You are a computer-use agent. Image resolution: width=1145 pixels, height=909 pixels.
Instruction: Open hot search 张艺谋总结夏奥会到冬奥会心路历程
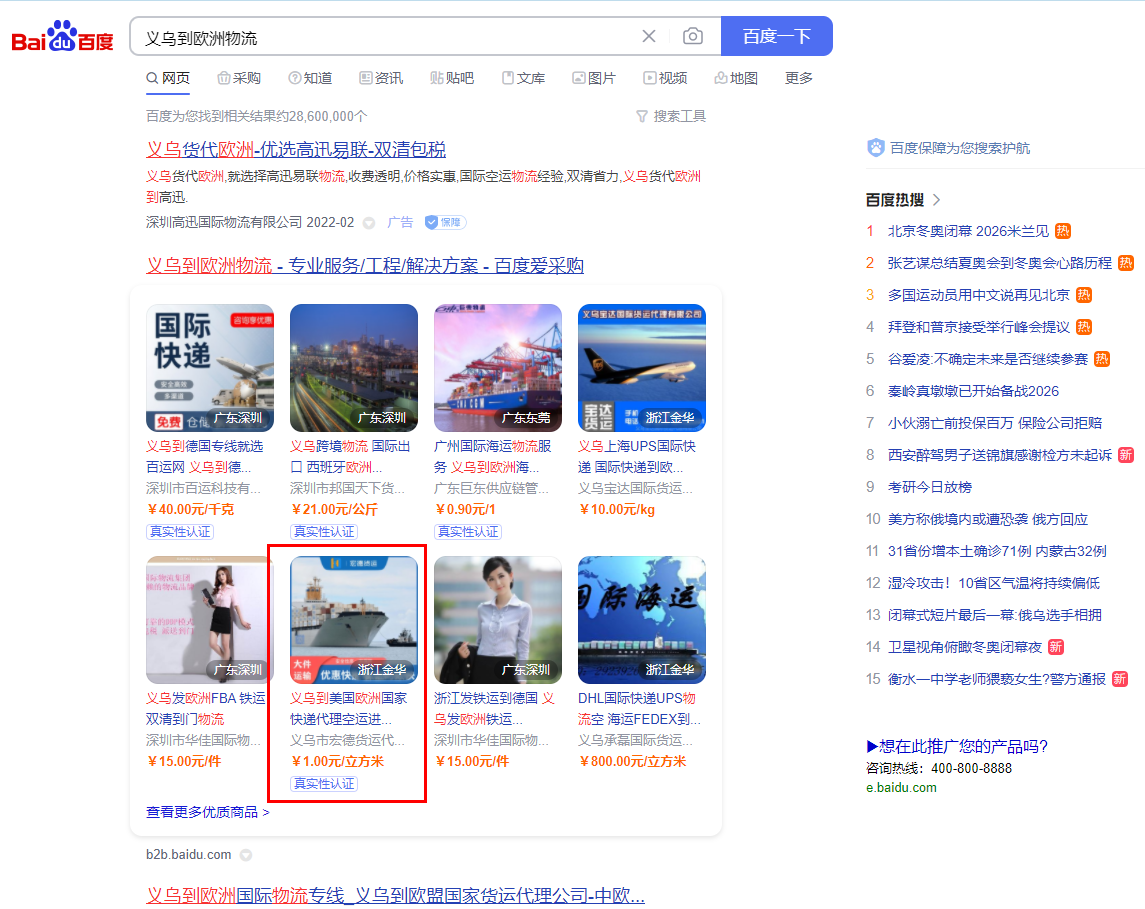[1000, 263]
